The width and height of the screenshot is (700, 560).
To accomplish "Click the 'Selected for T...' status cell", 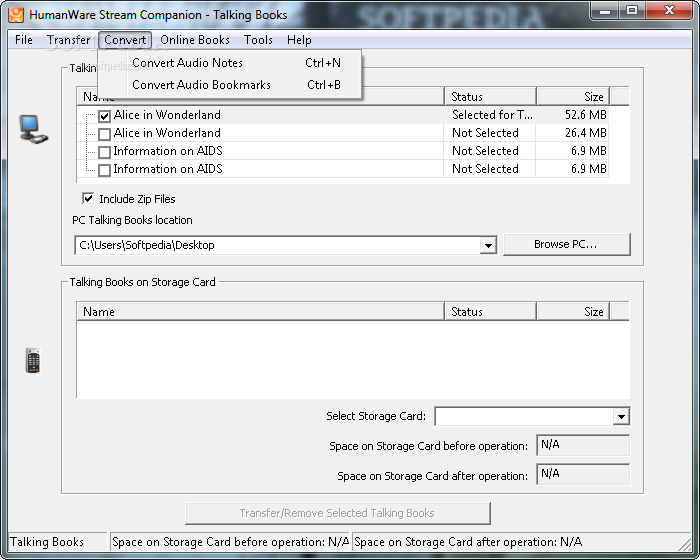I will (x=492, y=115).
